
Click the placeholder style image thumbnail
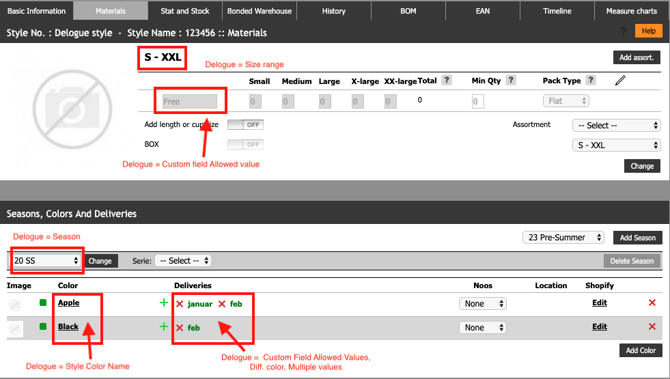(x=73, y=109)
